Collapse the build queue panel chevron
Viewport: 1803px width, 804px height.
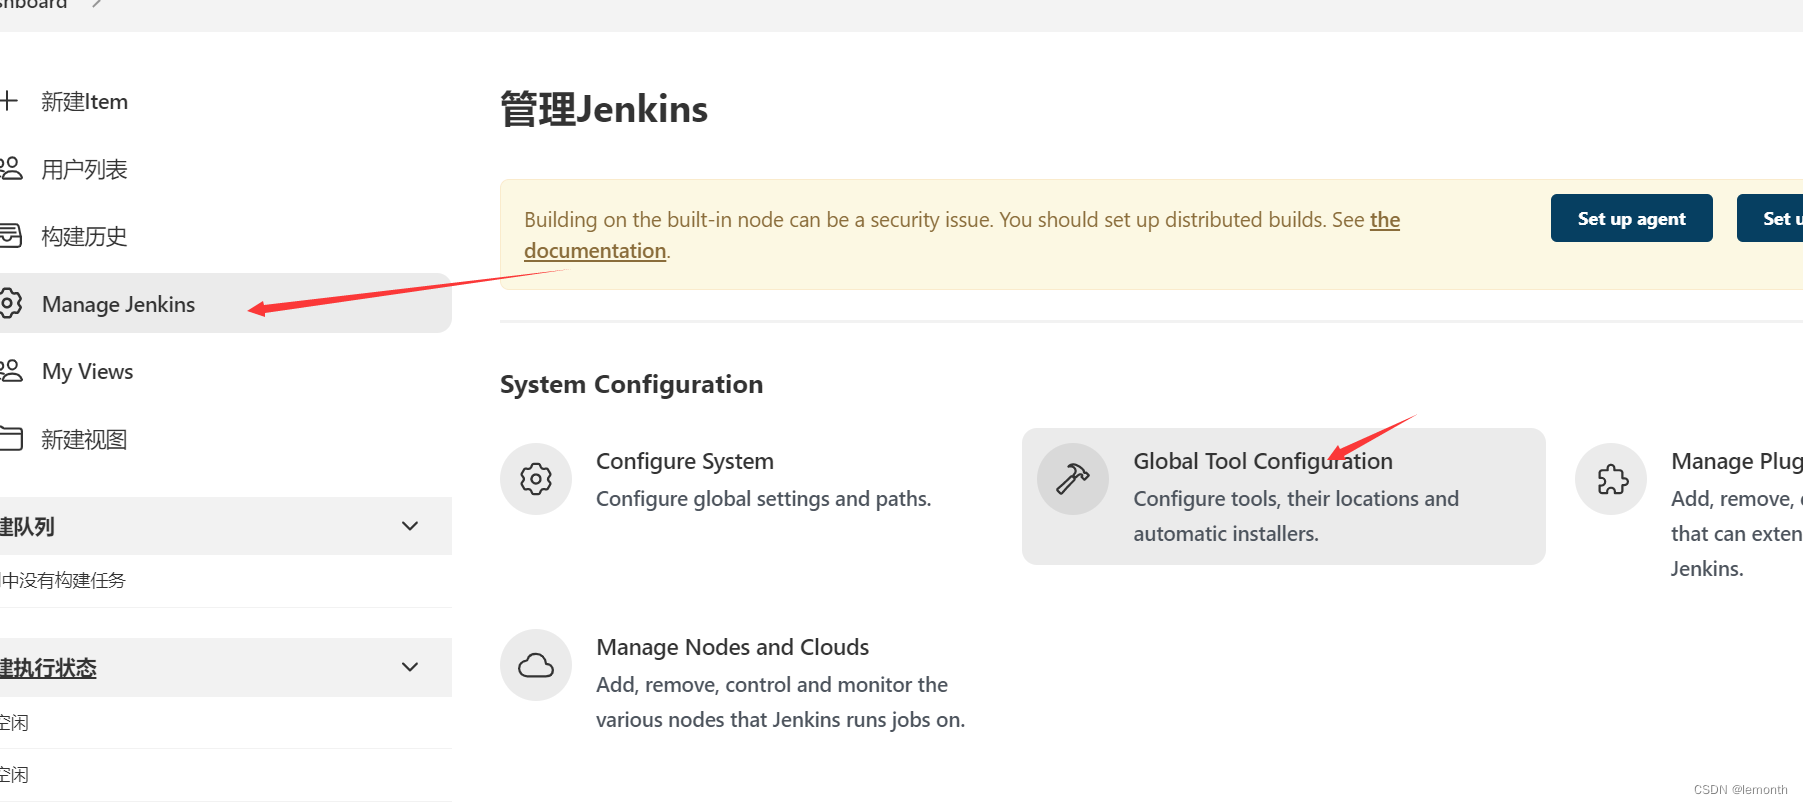pos(410,526)
